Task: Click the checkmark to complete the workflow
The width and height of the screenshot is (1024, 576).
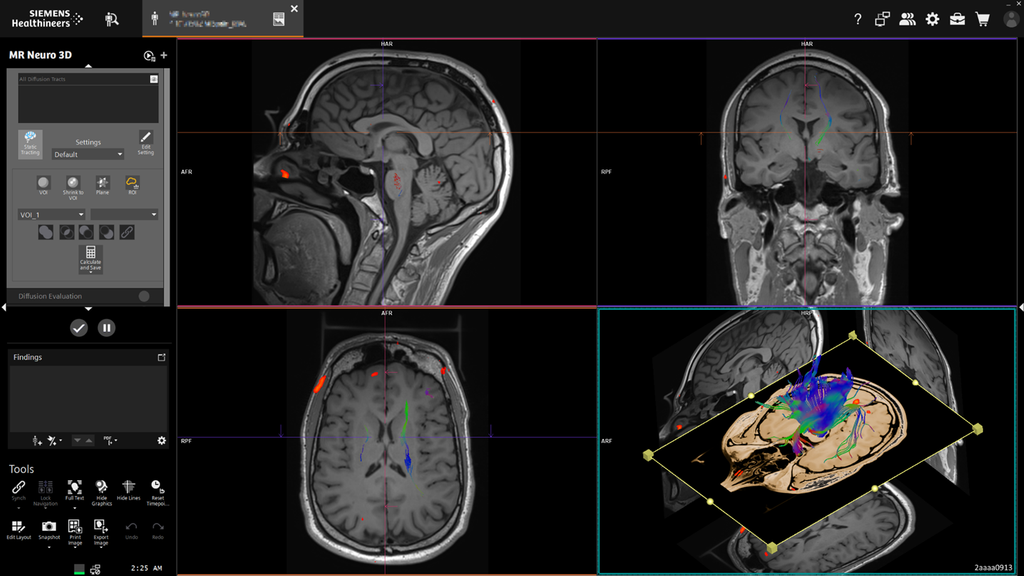Action: point(79,328)
